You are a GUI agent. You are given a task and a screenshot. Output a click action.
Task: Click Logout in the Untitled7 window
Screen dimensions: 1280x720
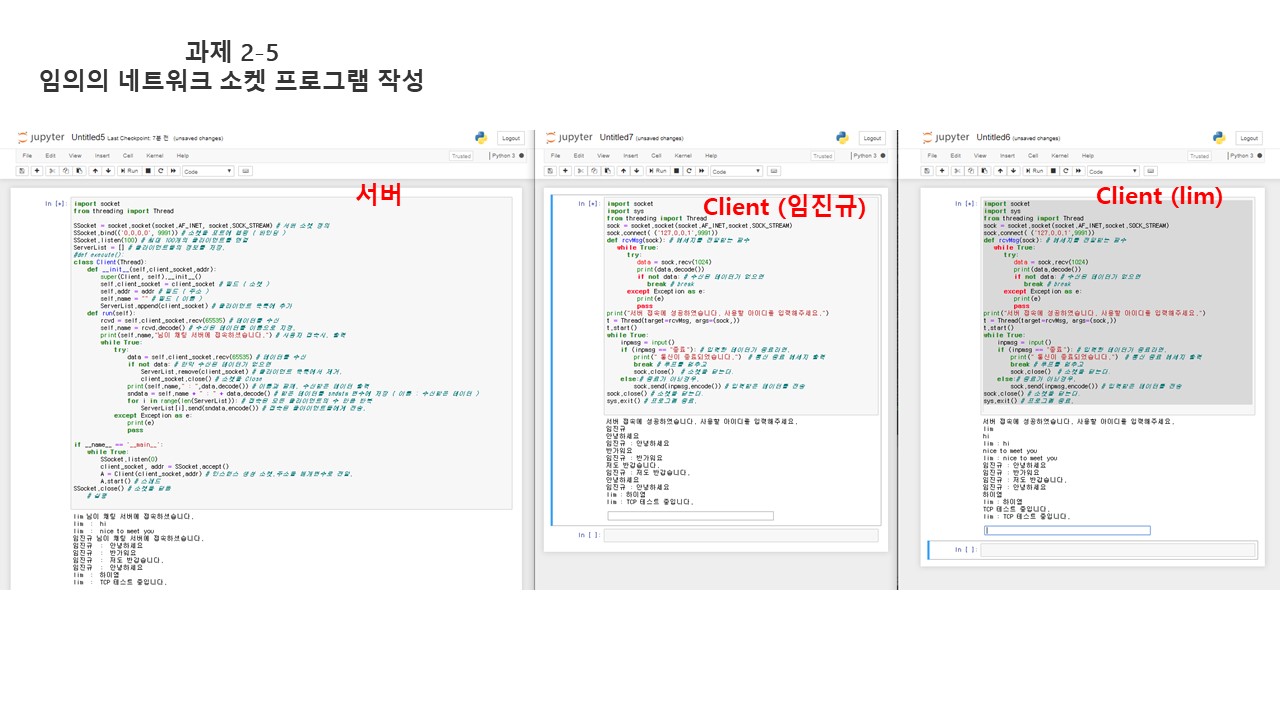tap(872, 138)
